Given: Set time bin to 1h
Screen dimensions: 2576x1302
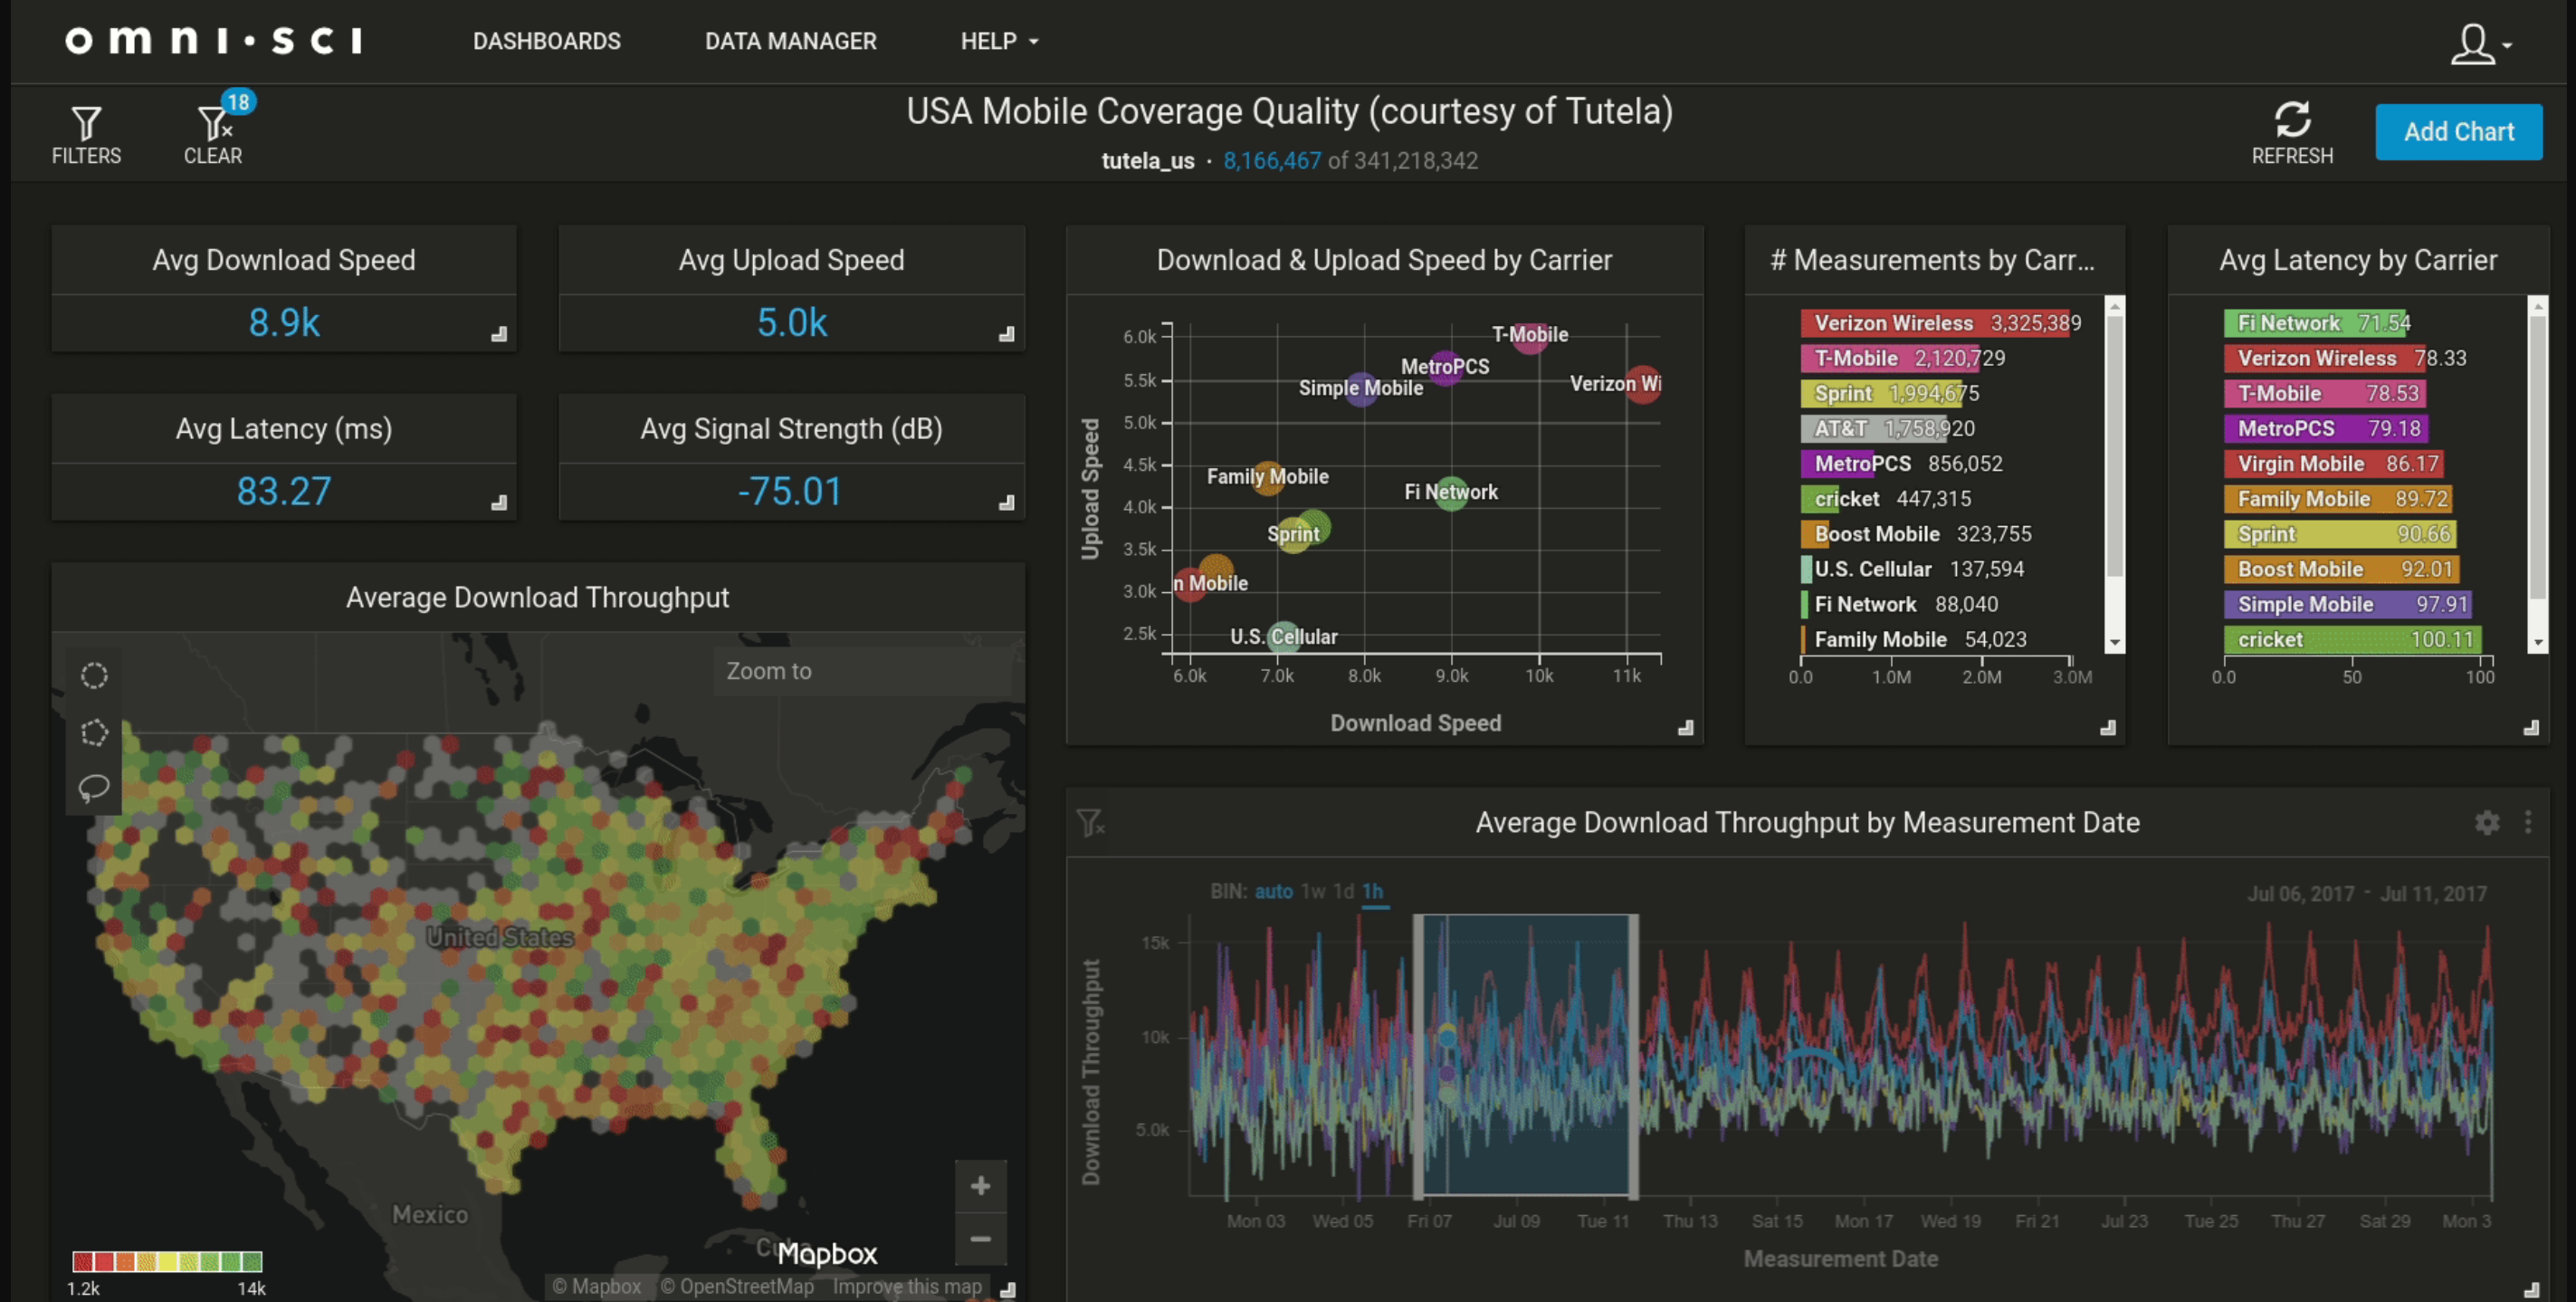Looking at the screenshot, I should pos(1373,891).
